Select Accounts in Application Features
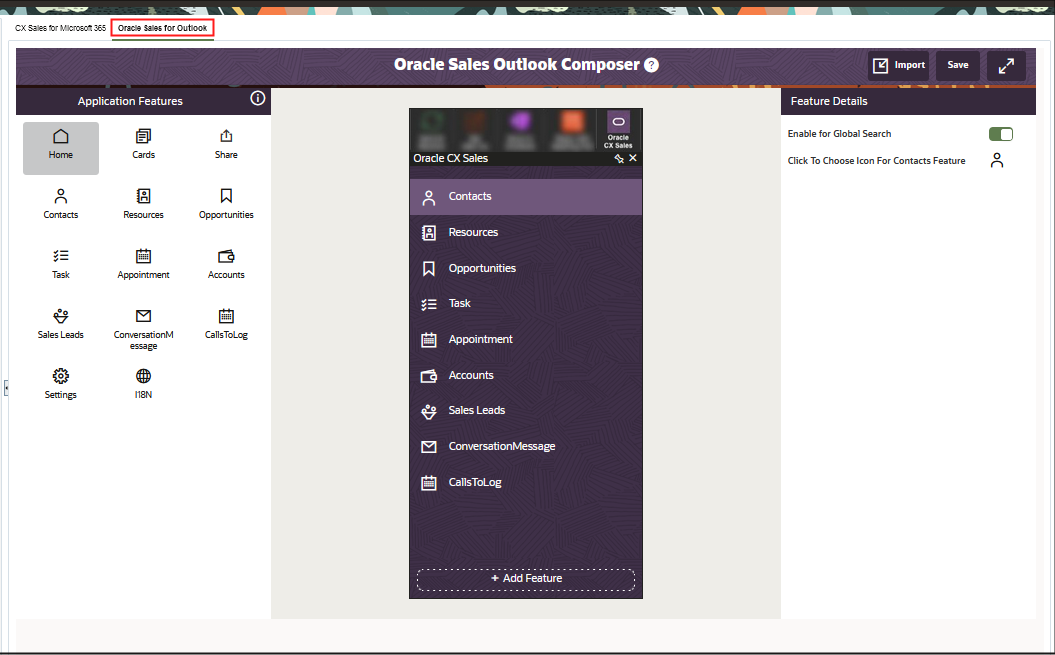Image resolution: width=1055 pixels, height=655 pixels. pyautogui.click(x=226, y=265)
